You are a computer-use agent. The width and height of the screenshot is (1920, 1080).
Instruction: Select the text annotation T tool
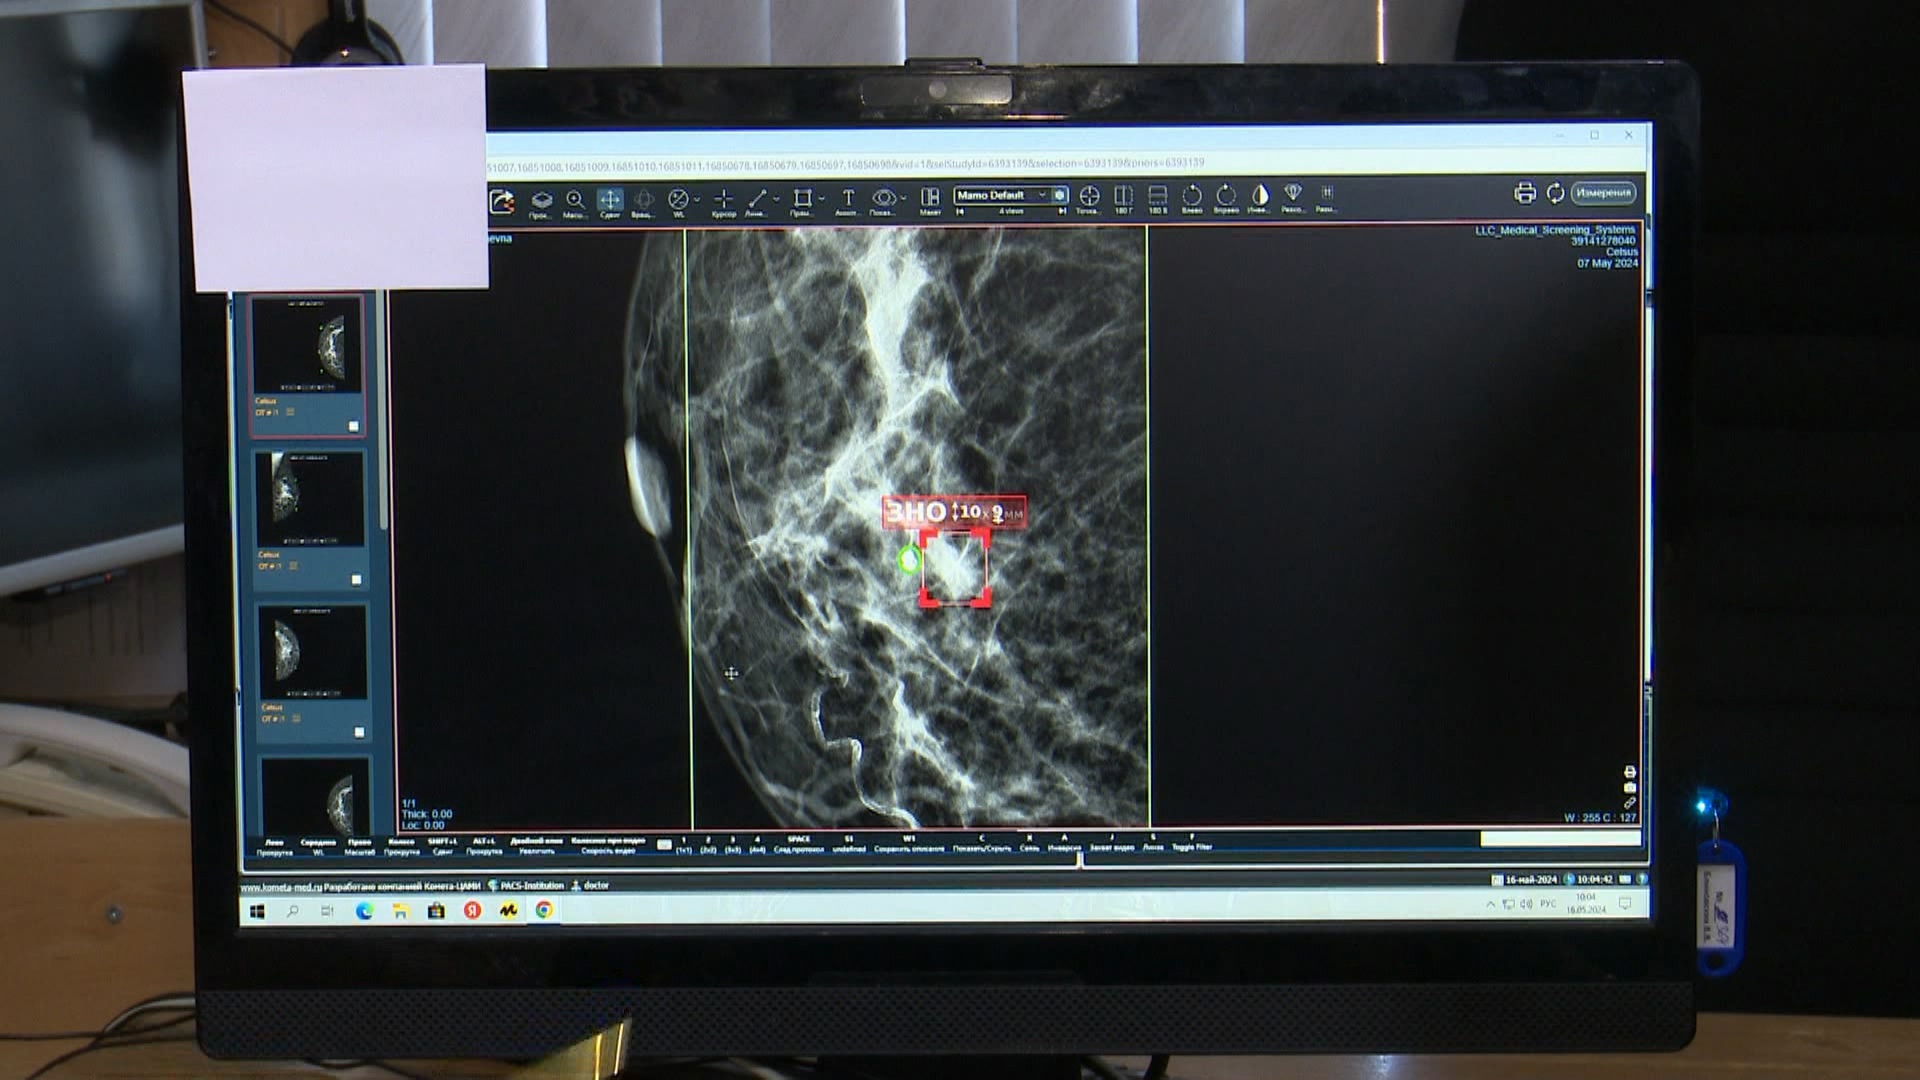coord(848,198)
